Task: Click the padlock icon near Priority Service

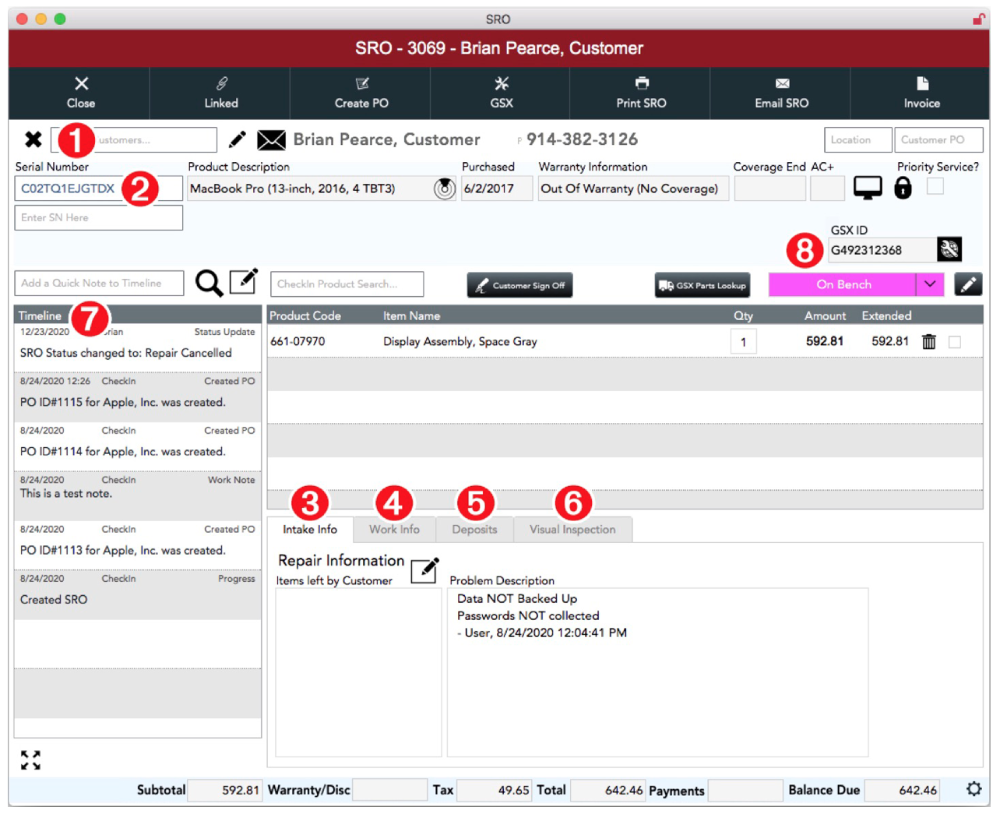Action: coord(903,188)
